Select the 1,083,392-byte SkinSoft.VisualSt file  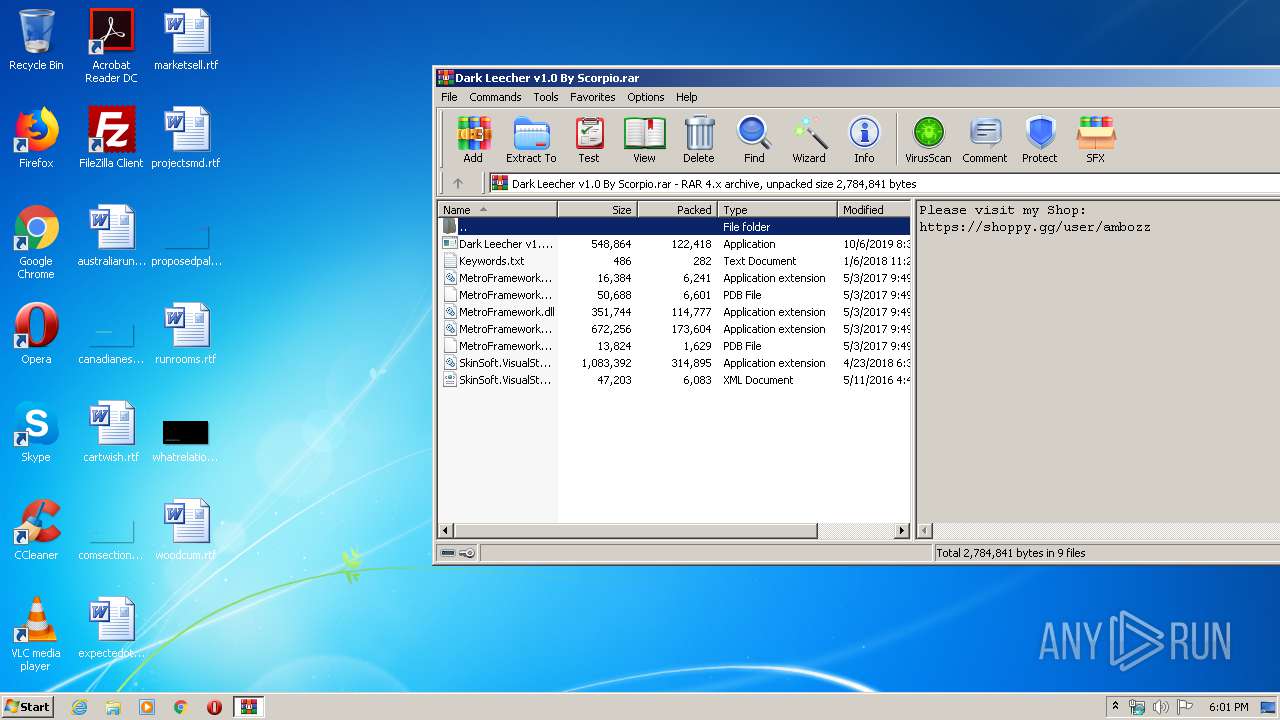[x=674, y=363]
